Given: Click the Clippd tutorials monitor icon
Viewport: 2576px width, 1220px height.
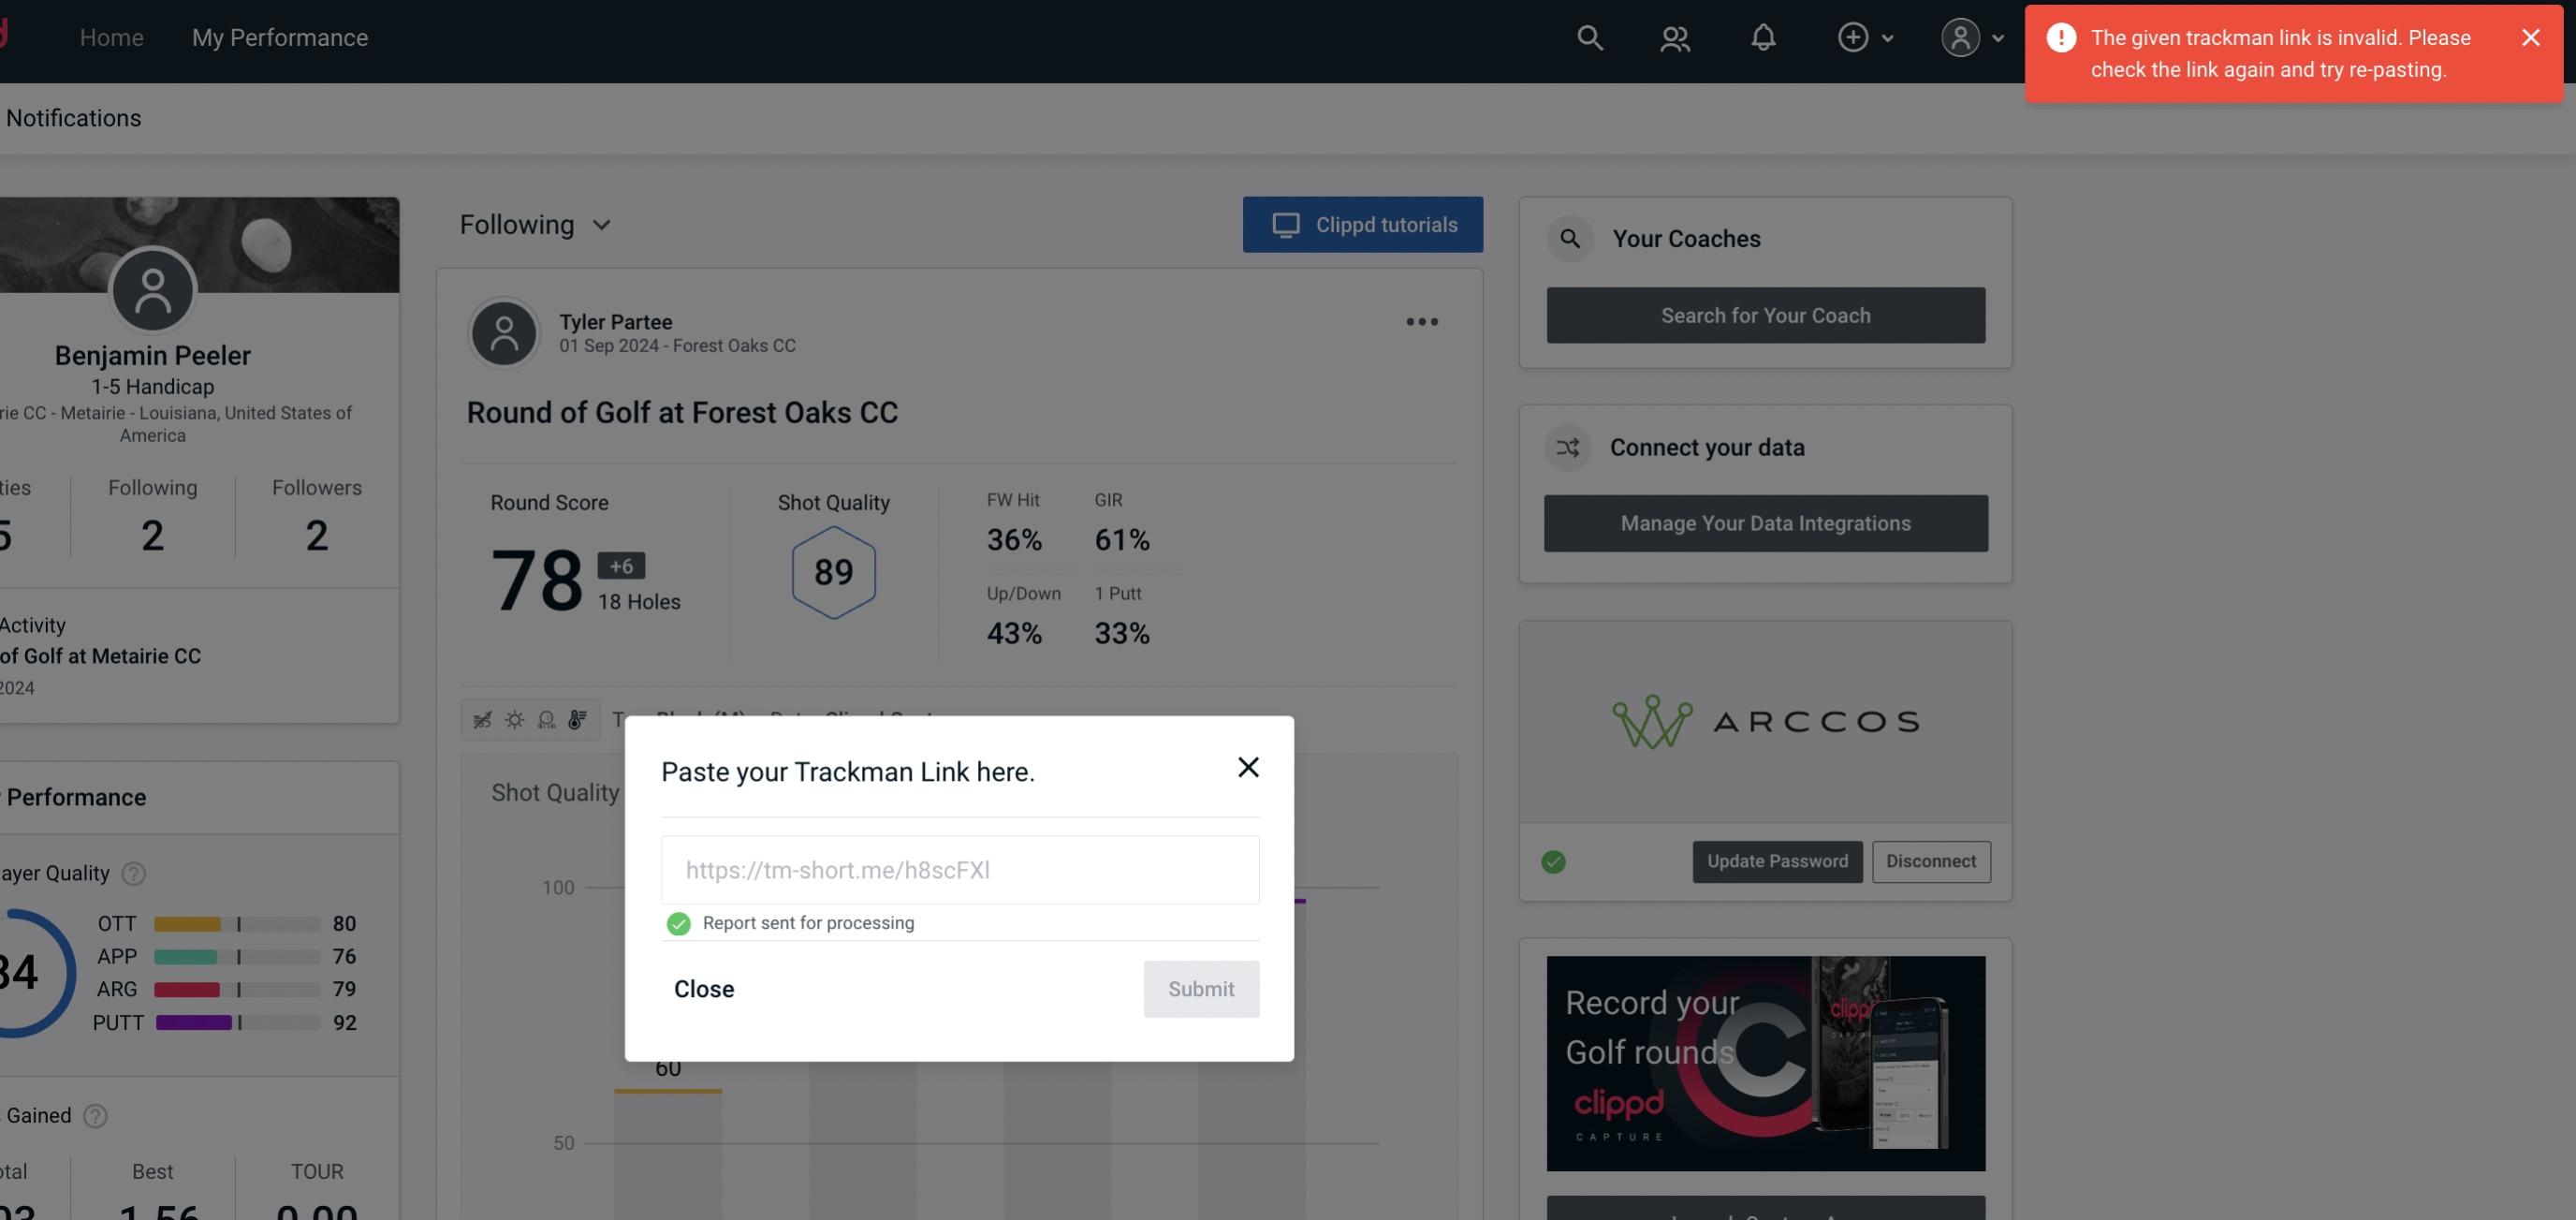Looking at the screenshot, I should tap(1286, 224).
